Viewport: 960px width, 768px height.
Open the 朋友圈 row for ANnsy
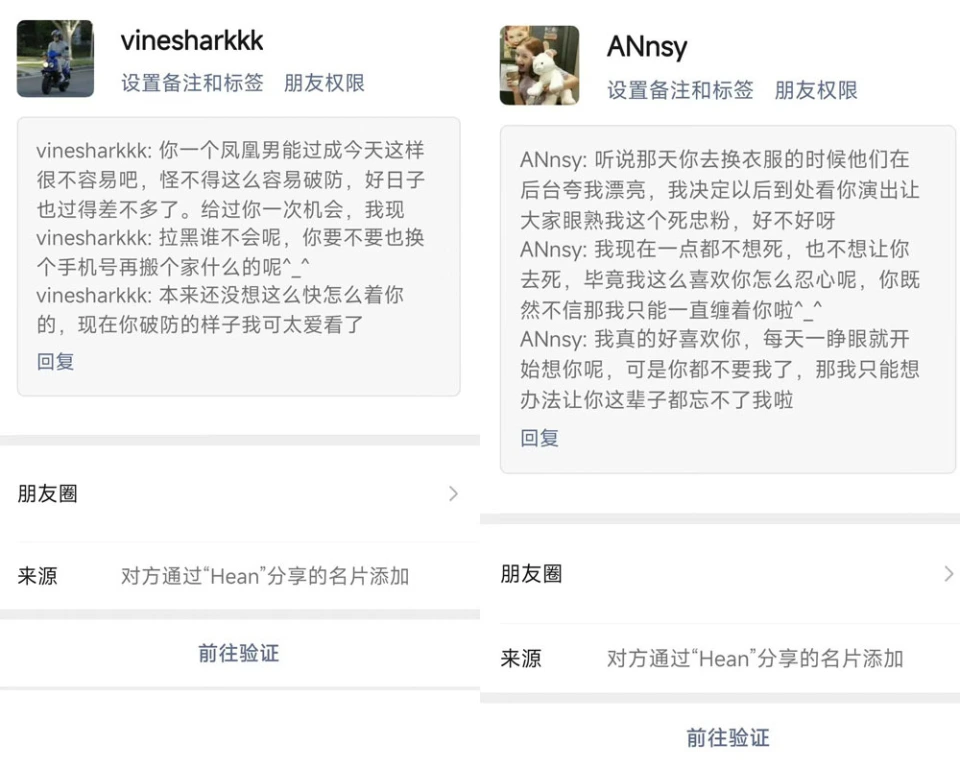coord(720,574)
